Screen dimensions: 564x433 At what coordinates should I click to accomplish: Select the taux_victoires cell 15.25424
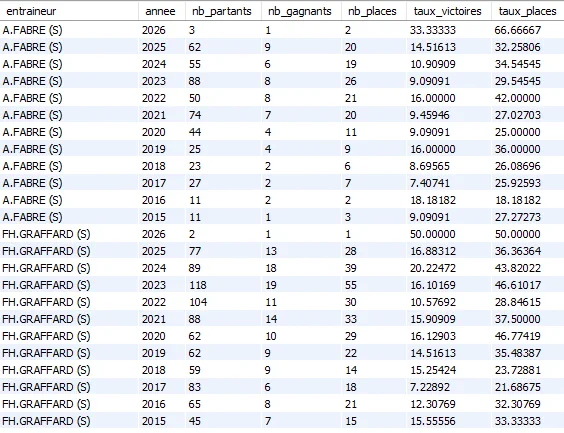pyautogui.click(x=449, y=370)
